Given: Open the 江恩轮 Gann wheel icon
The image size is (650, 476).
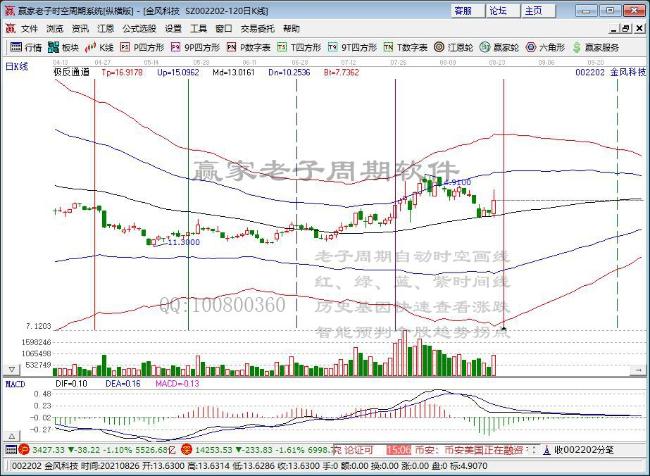Looking at the screenshot, I should 439,47.
